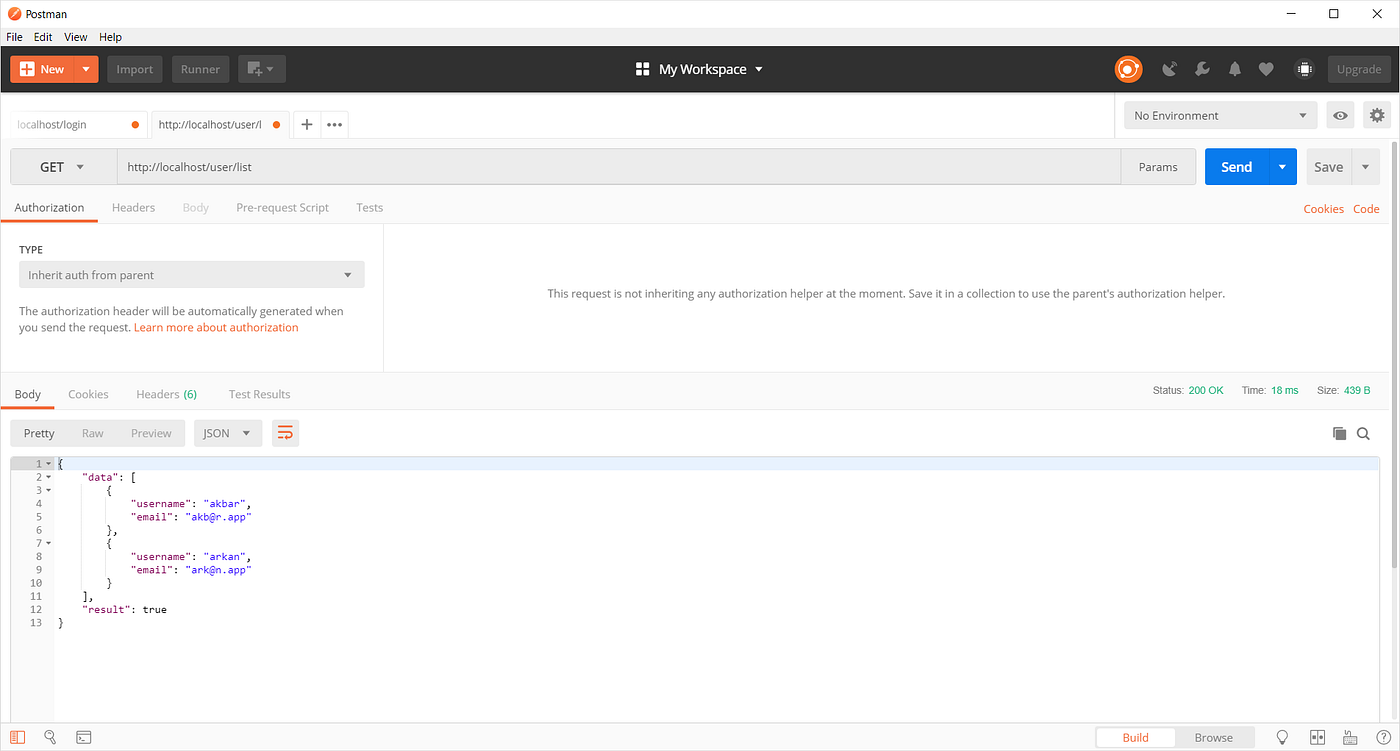The width and height of the screenshot is (1400, 751).
Task: Open the JSON response format dropdown
Action: 227,433
